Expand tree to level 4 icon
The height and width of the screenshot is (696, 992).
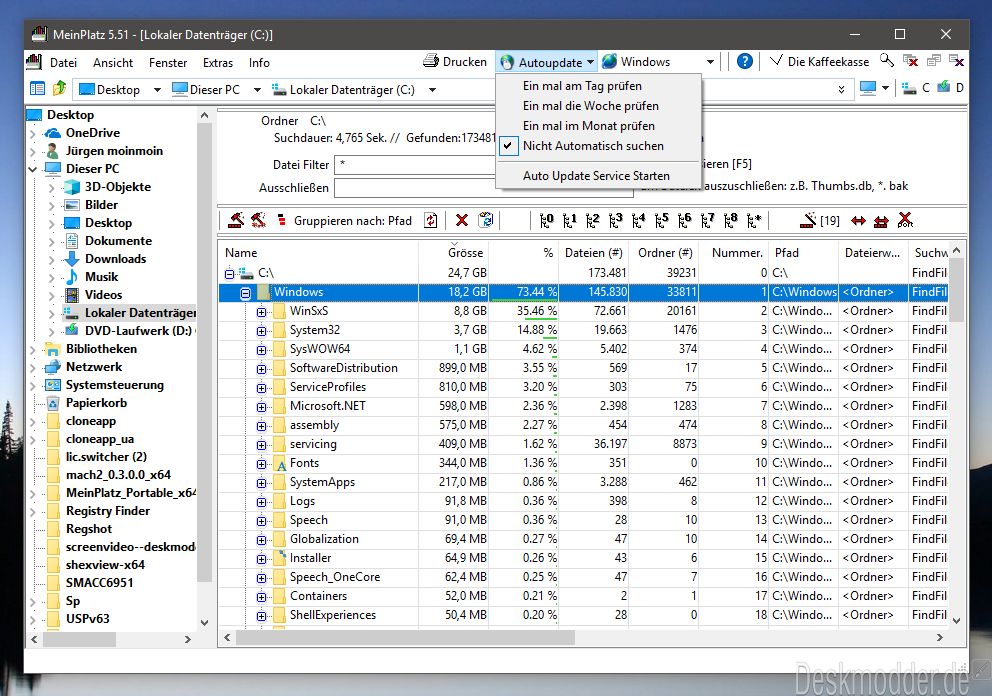tap(638, 220)
